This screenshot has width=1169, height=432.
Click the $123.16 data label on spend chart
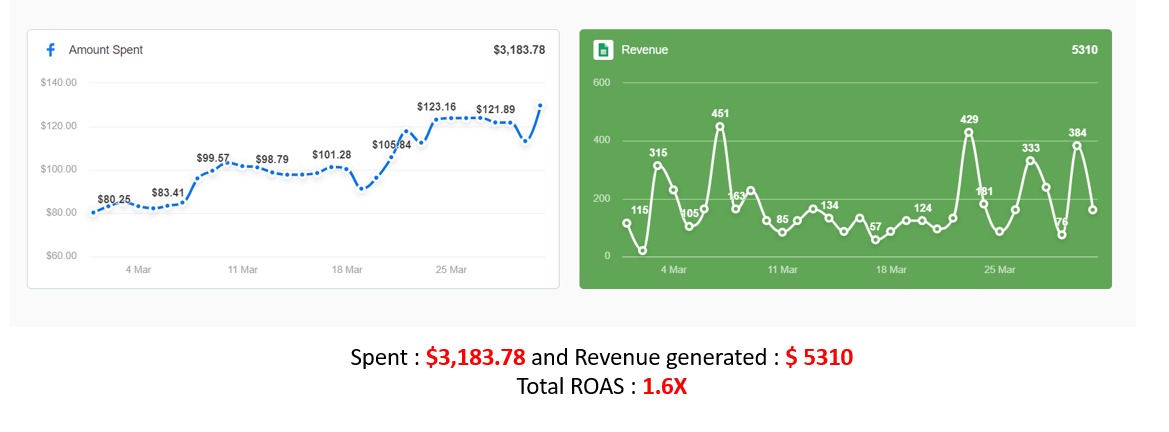tap(436, 107)
